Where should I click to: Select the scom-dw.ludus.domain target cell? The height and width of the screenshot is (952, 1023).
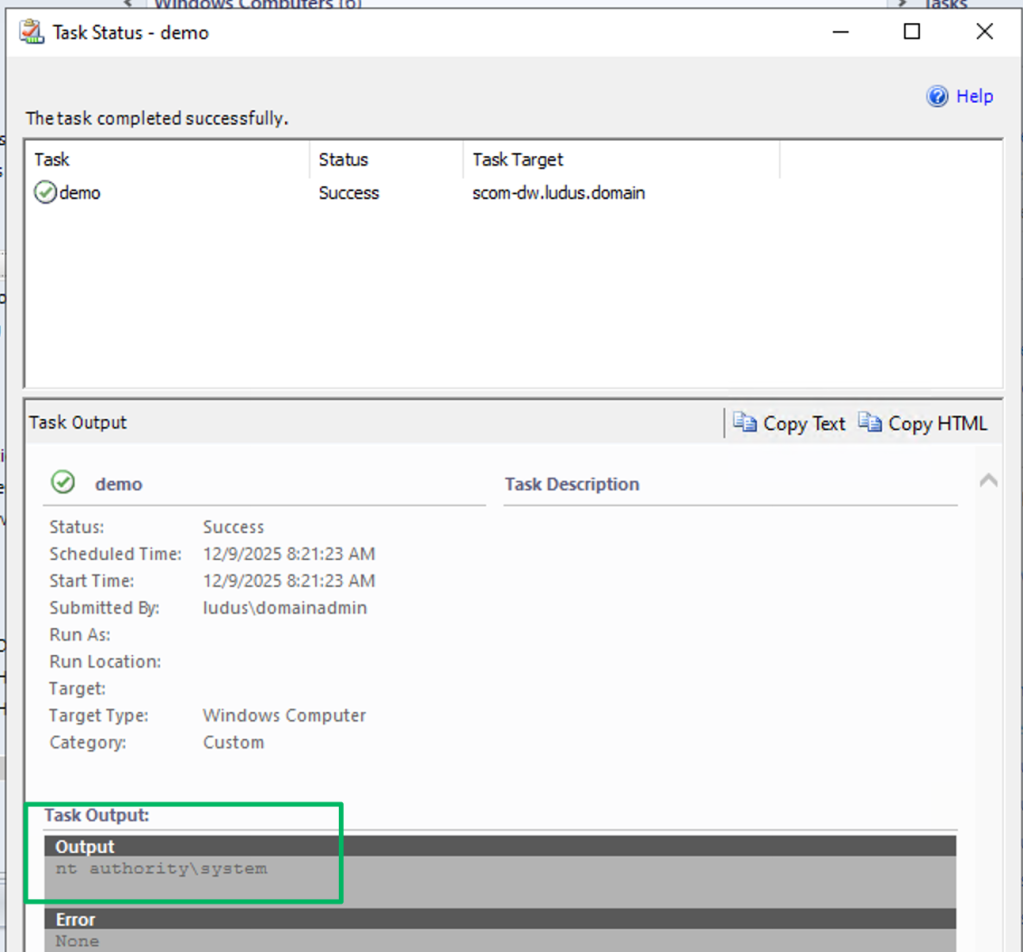point(558,193)
